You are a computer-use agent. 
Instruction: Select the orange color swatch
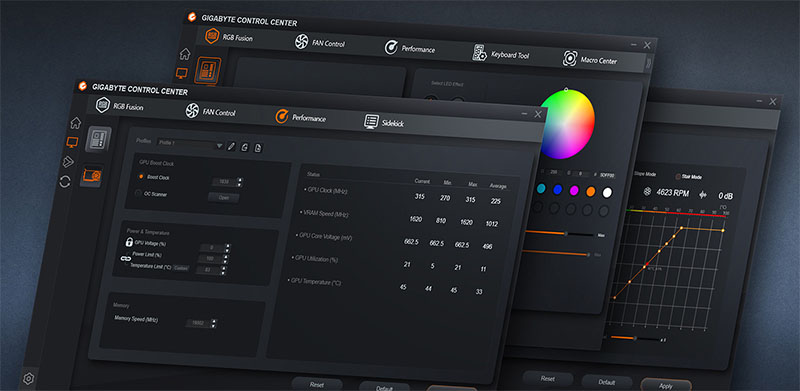[x=591, y=191]
